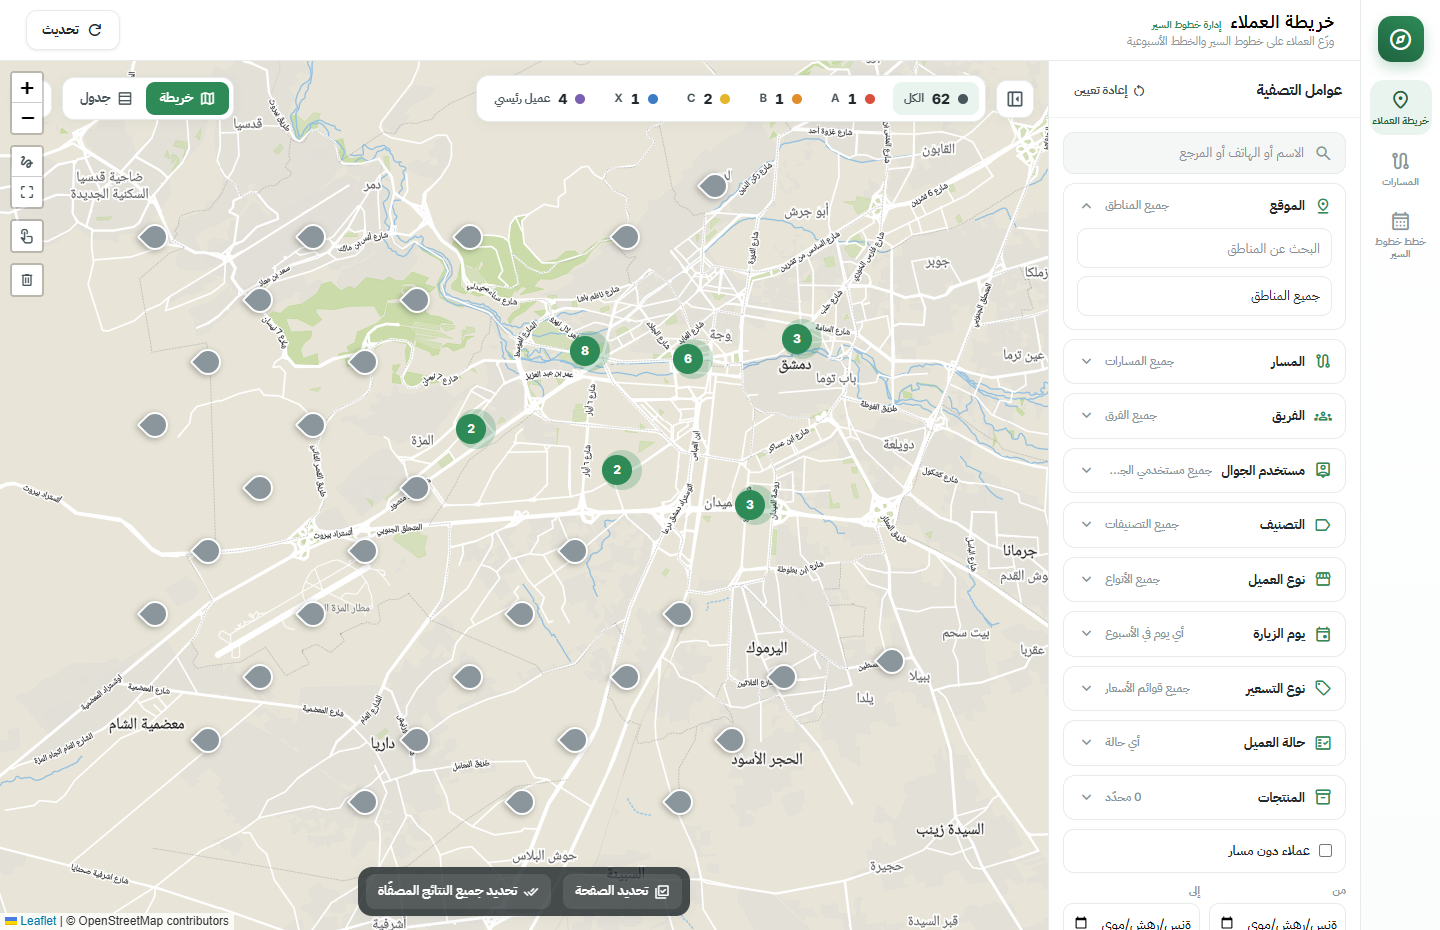
Task: Open المسارات routes page in sidebar
Action: point(1400,168)
